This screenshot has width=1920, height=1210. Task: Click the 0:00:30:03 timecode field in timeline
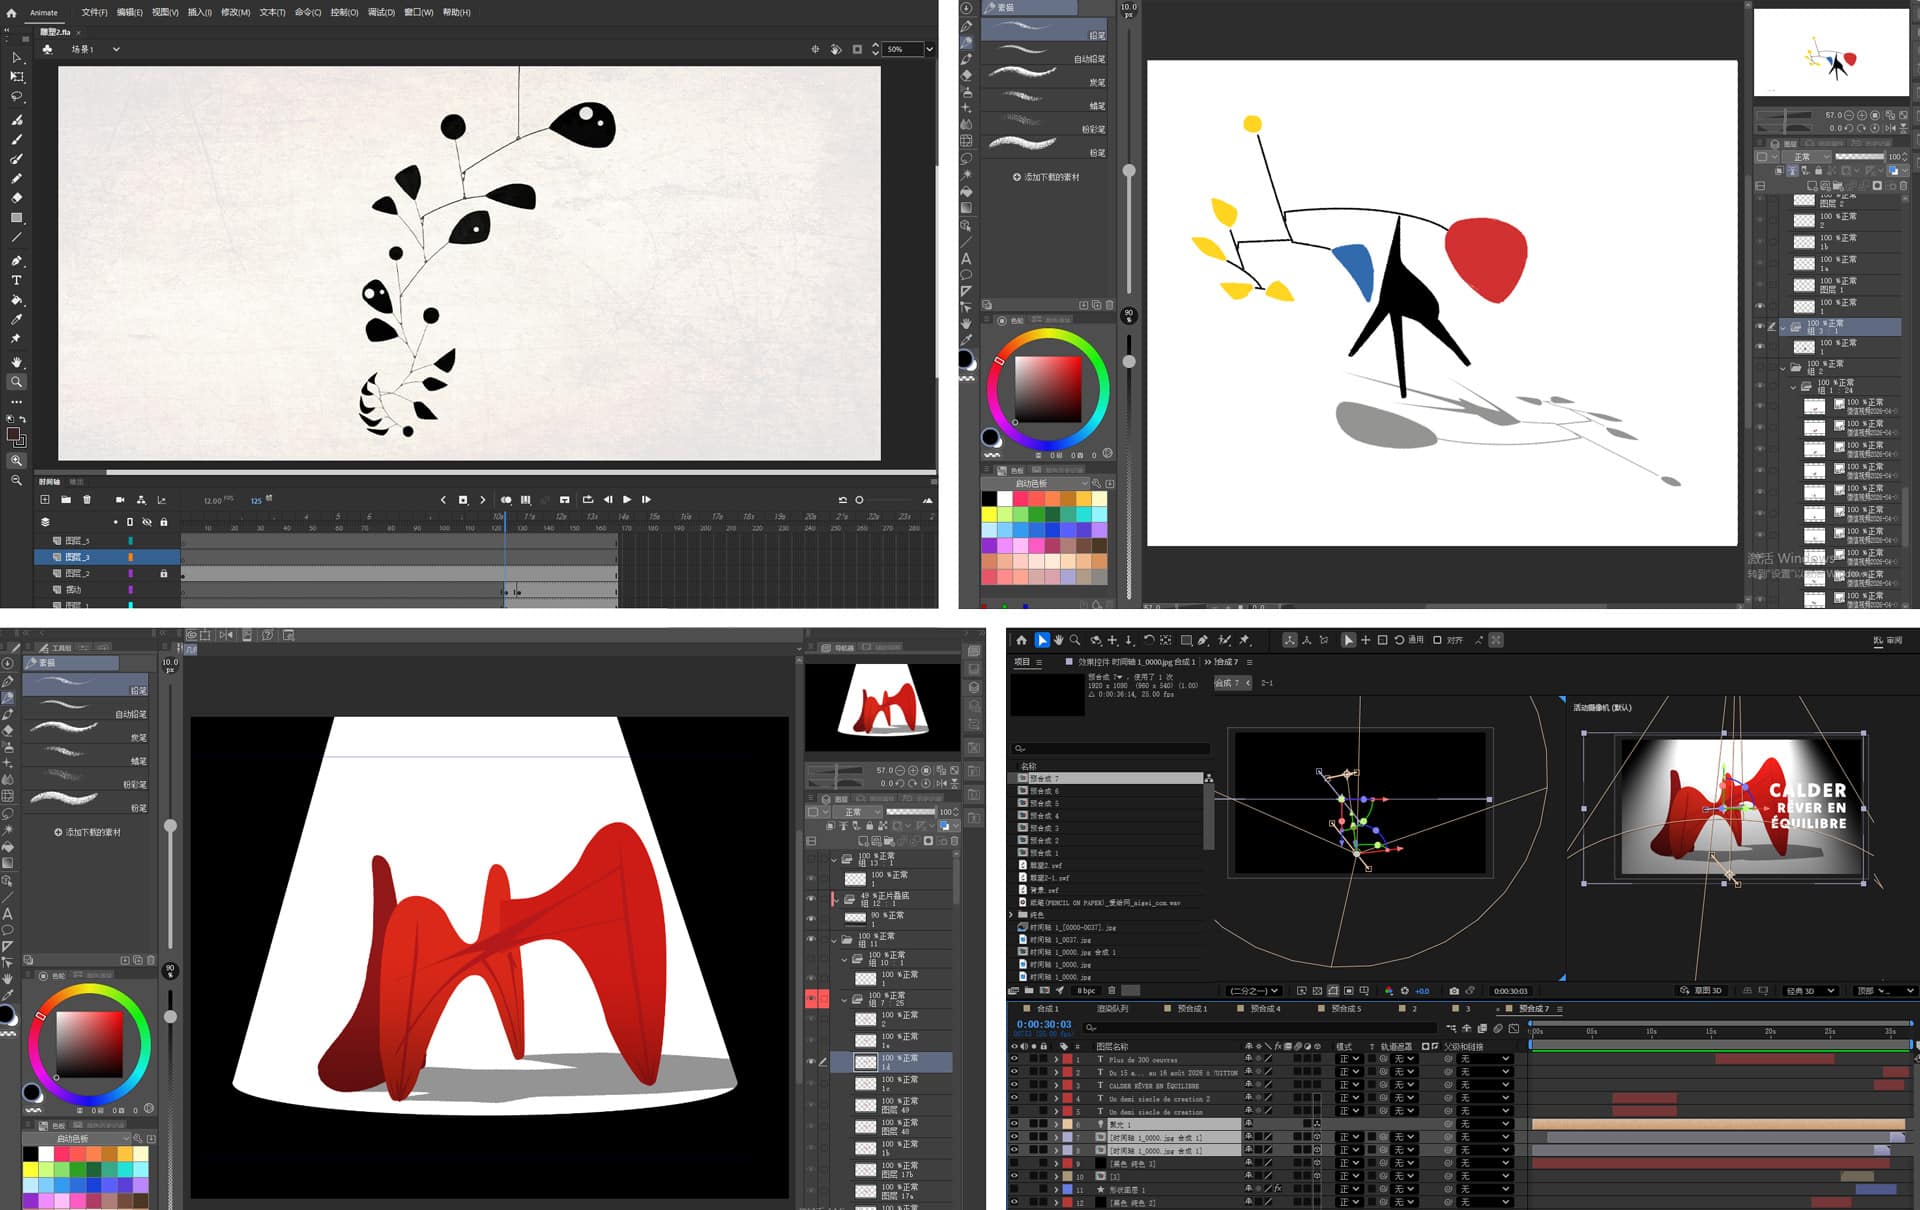[1044, 1024]
